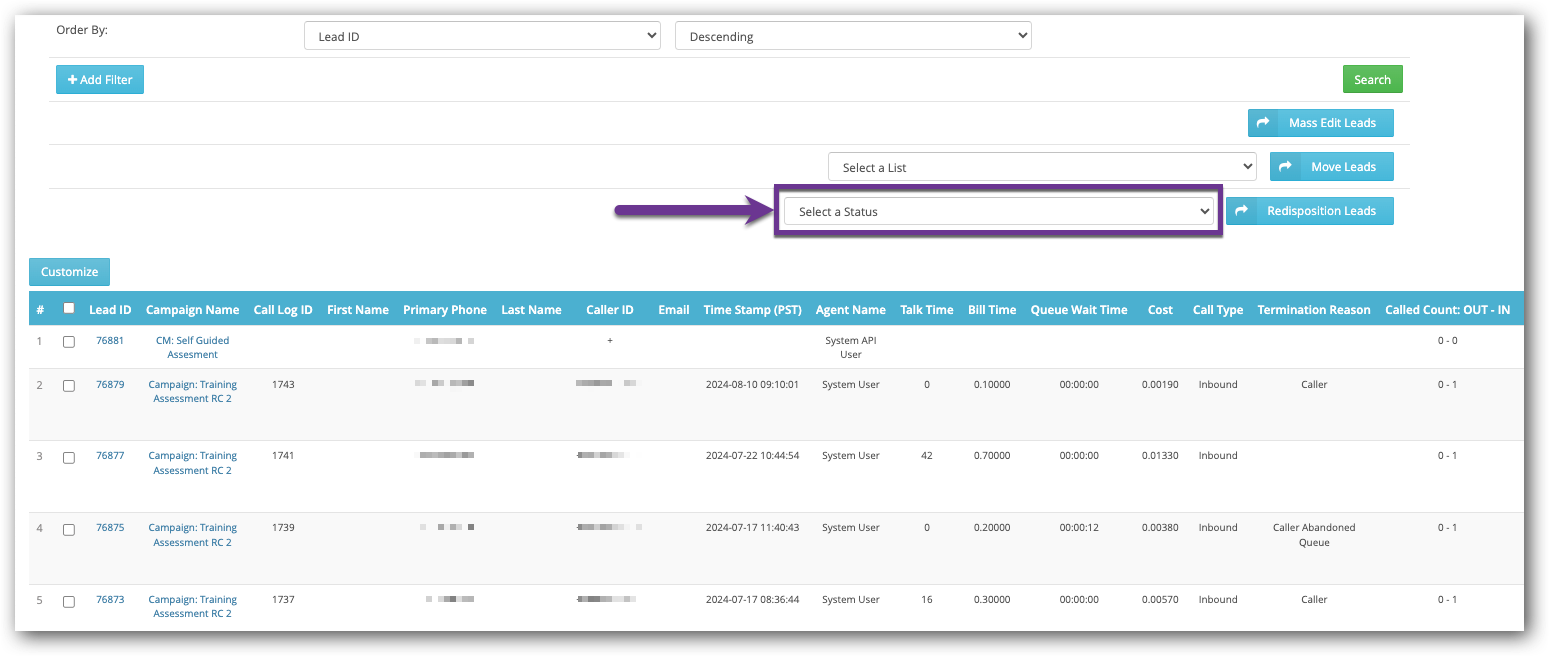The height and width of the screenshot is (656, 1549).
Task: Open lead 76877 details link
Action: [x=110, y=455]
